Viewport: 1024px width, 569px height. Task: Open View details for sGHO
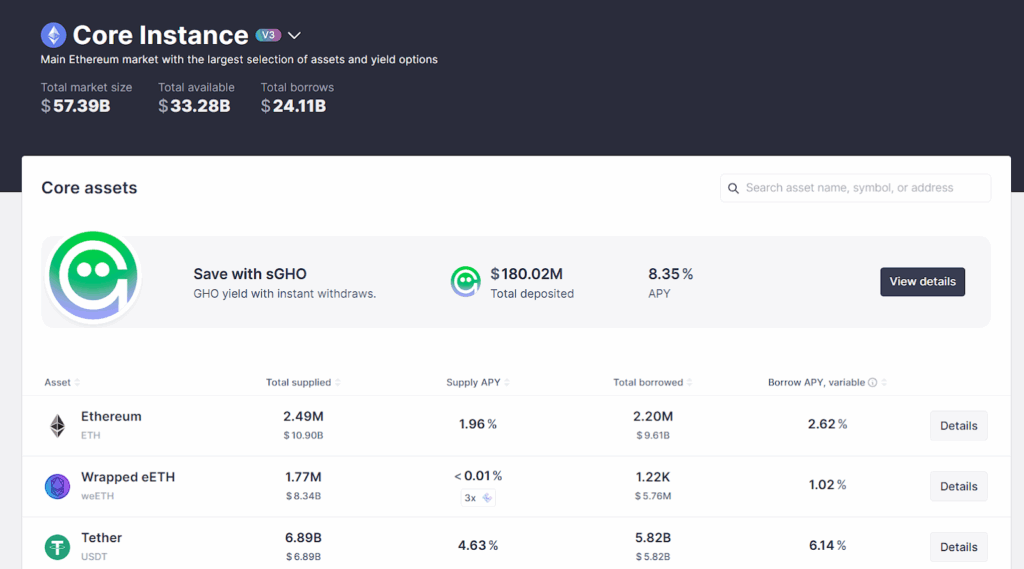[x=922, y=282]
